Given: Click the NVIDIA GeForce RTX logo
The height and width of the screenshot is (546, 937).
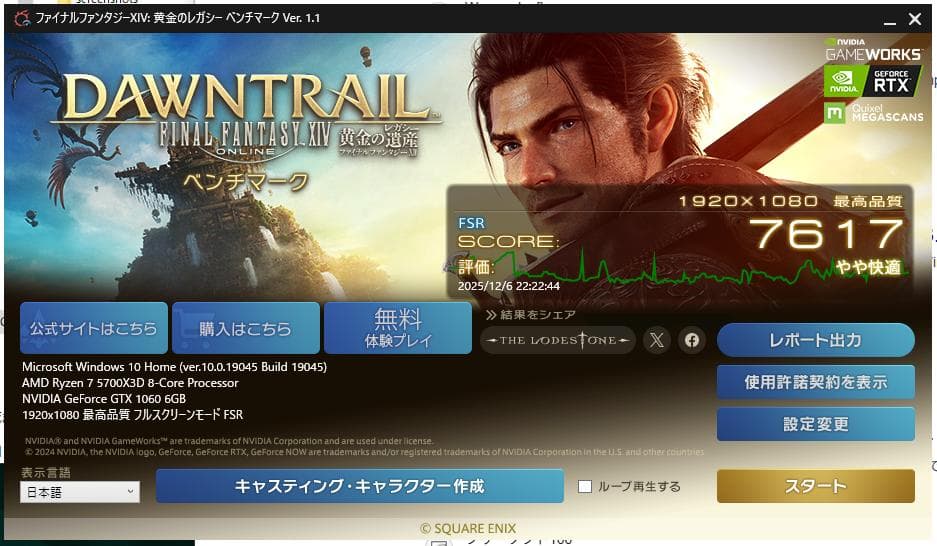Looking at the screenshot, I should point(872,81).
